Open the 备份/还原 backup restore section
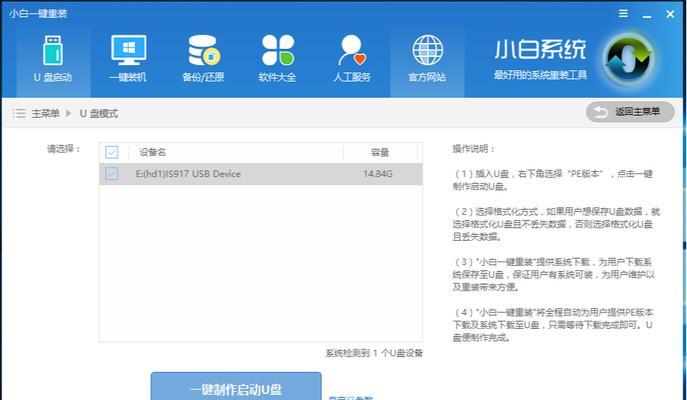Viewport: 687px width, 400px height. 203,61
